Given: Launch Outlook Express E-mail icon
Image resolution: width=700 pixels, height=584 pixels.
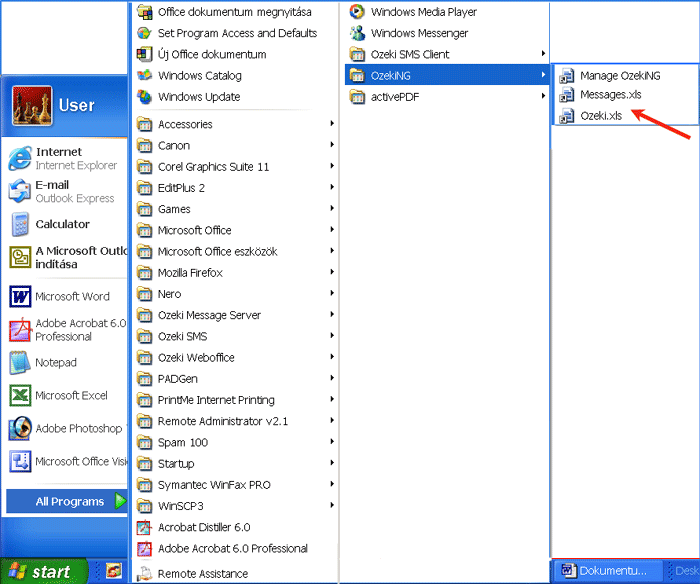Looking at the screenshot, I should [x=20, y=191].
